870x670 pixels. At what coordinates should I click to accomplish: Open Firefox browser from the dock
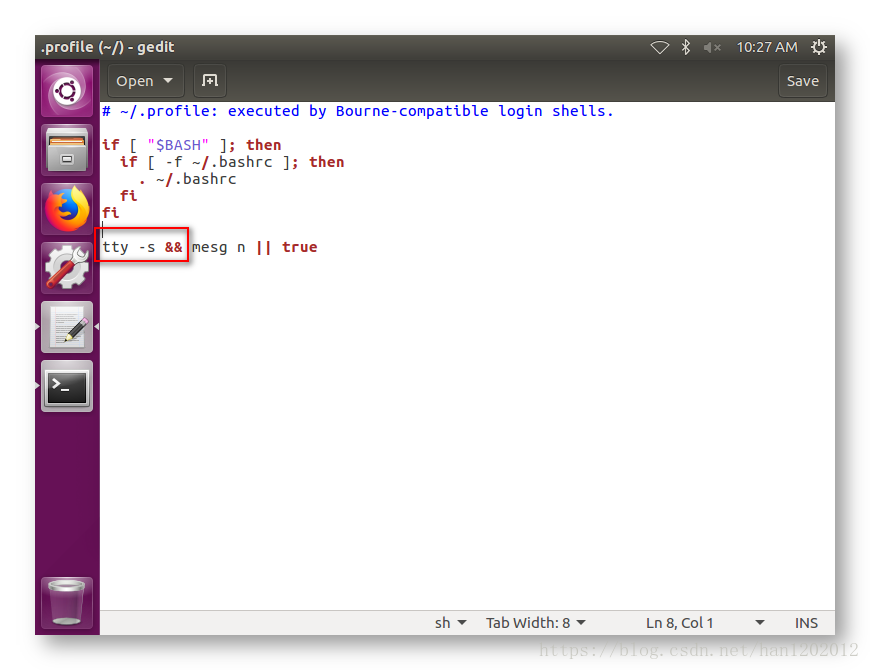coord(67,209)
